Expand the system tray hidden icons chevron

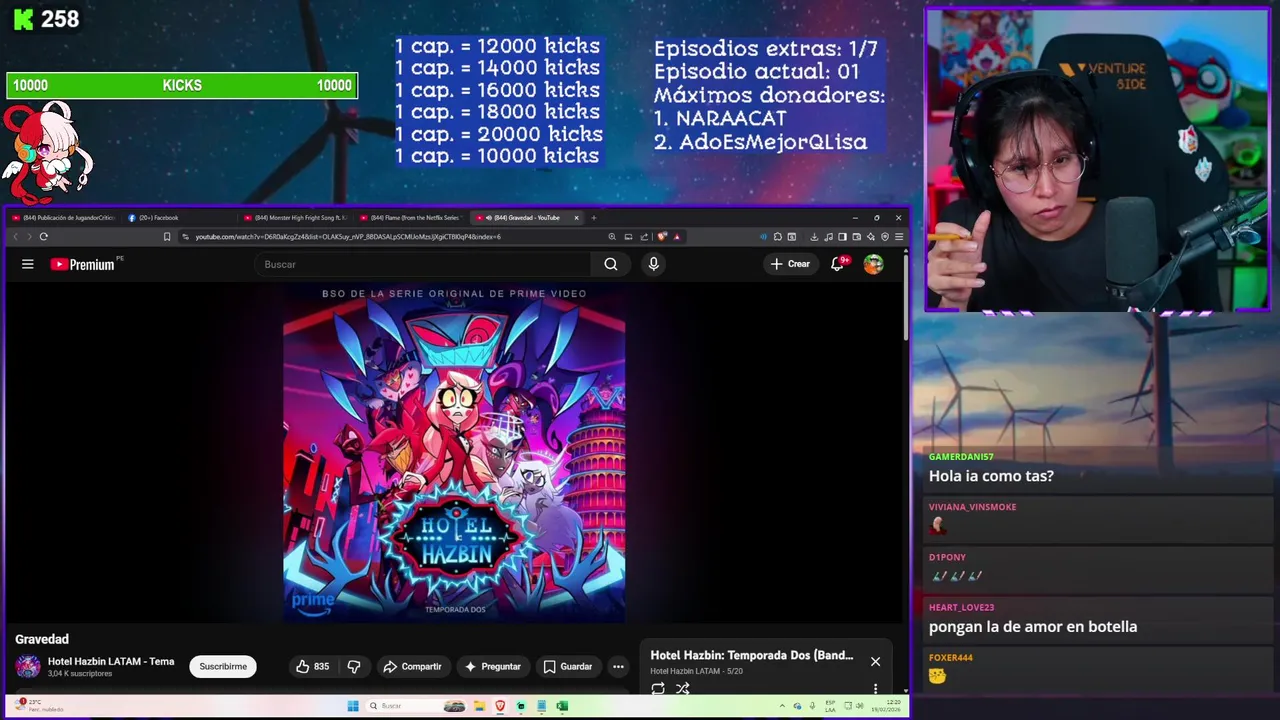[782, 706]
